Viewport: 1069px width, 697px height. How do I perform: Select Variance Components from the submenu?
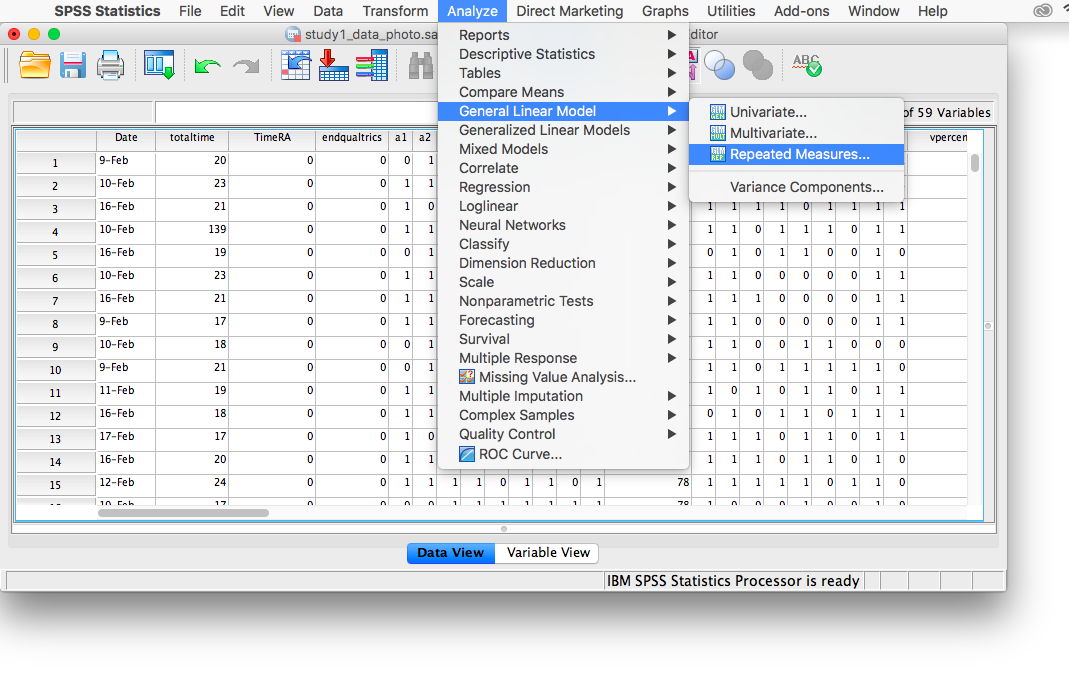click(x=796, y=187)
